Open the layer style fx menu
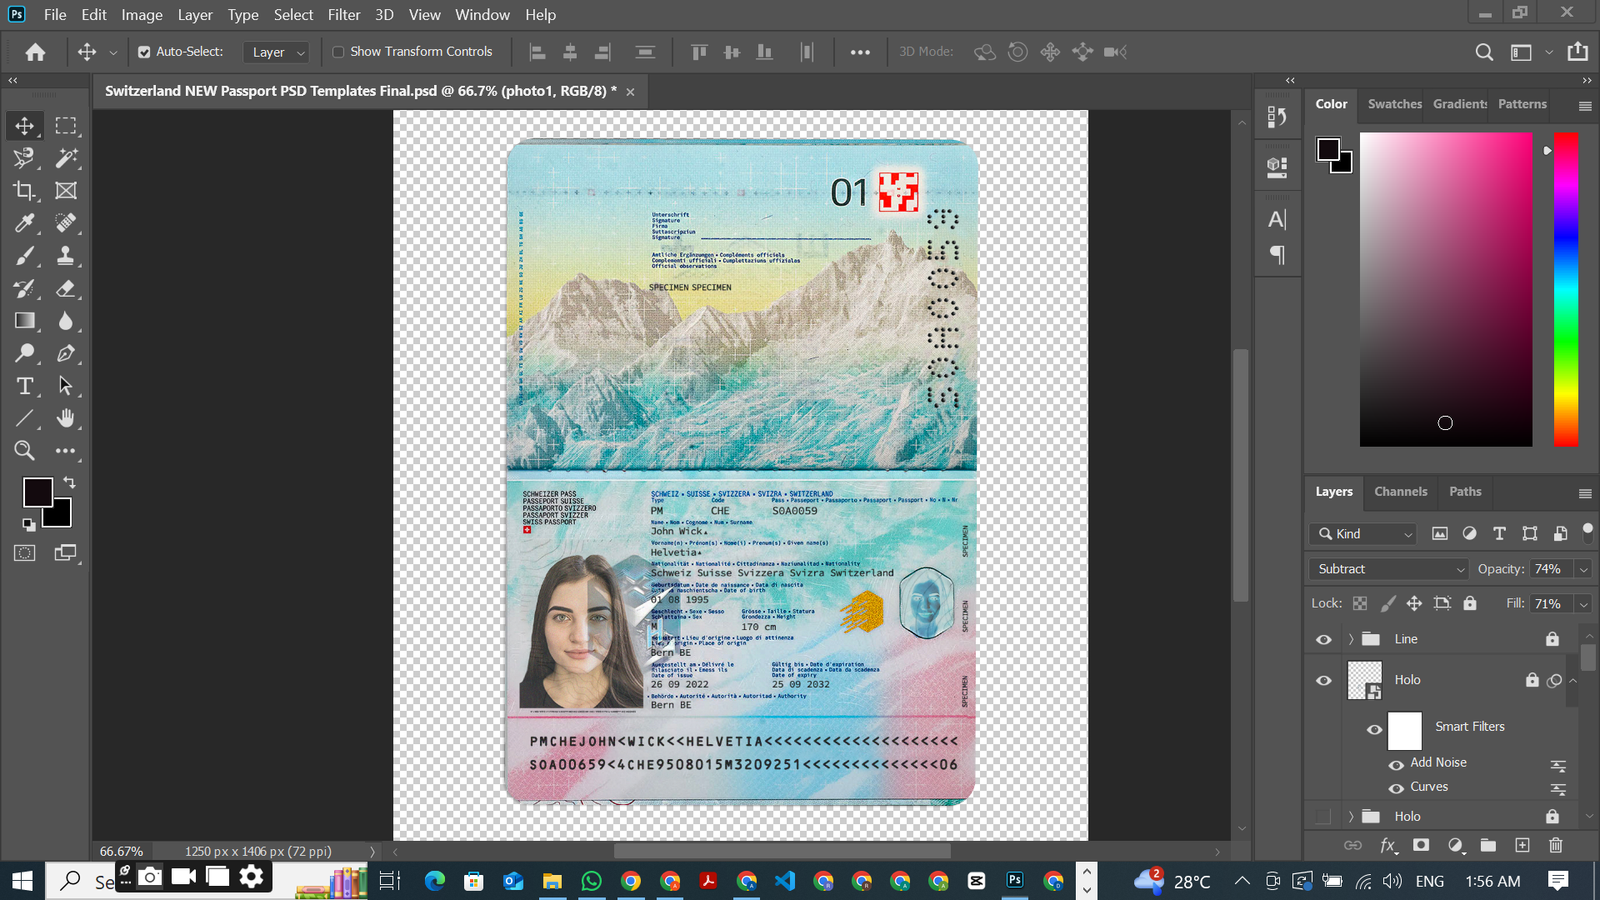Image resolution: width=1600 pixels, height=900 pixels. click(1388, 845)
